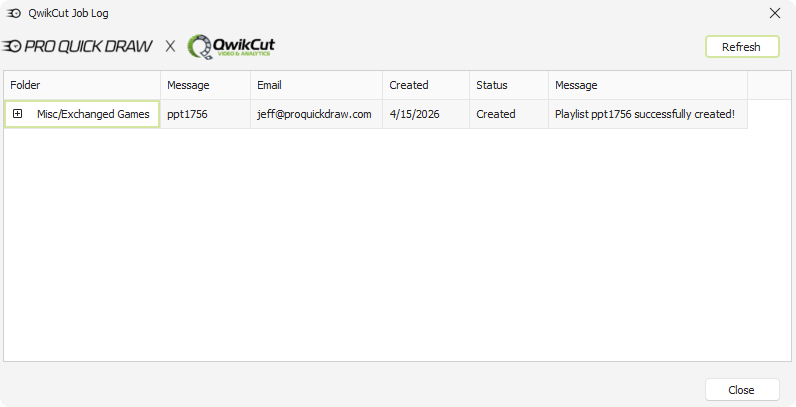Select the Misc/Exchanged Games folder cell
The width and height of the screenshot is (796, 407).
coord(93,114)
